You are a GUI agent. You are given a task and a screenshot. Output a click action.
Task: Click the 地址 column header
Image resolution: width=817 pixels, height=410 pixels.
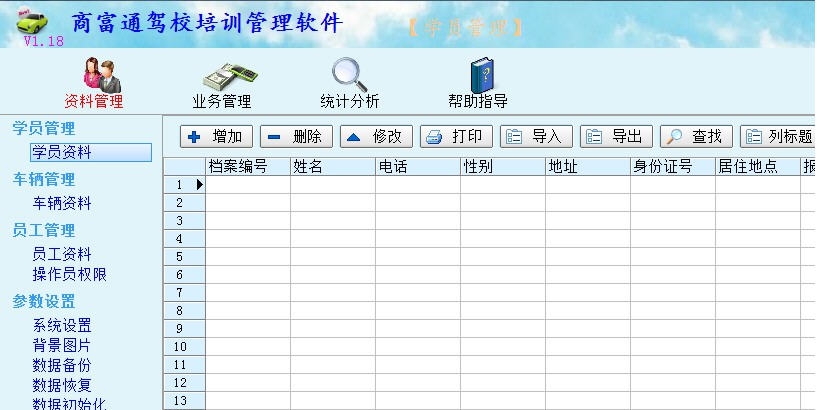(588, 167)
